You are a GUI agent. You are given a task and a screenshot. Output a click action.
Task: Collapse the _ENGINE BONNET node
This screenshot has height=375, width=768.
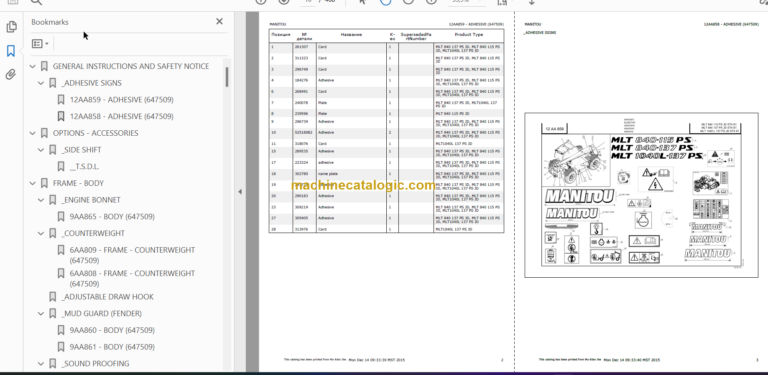pyautogui.click(x=41, y=200)
